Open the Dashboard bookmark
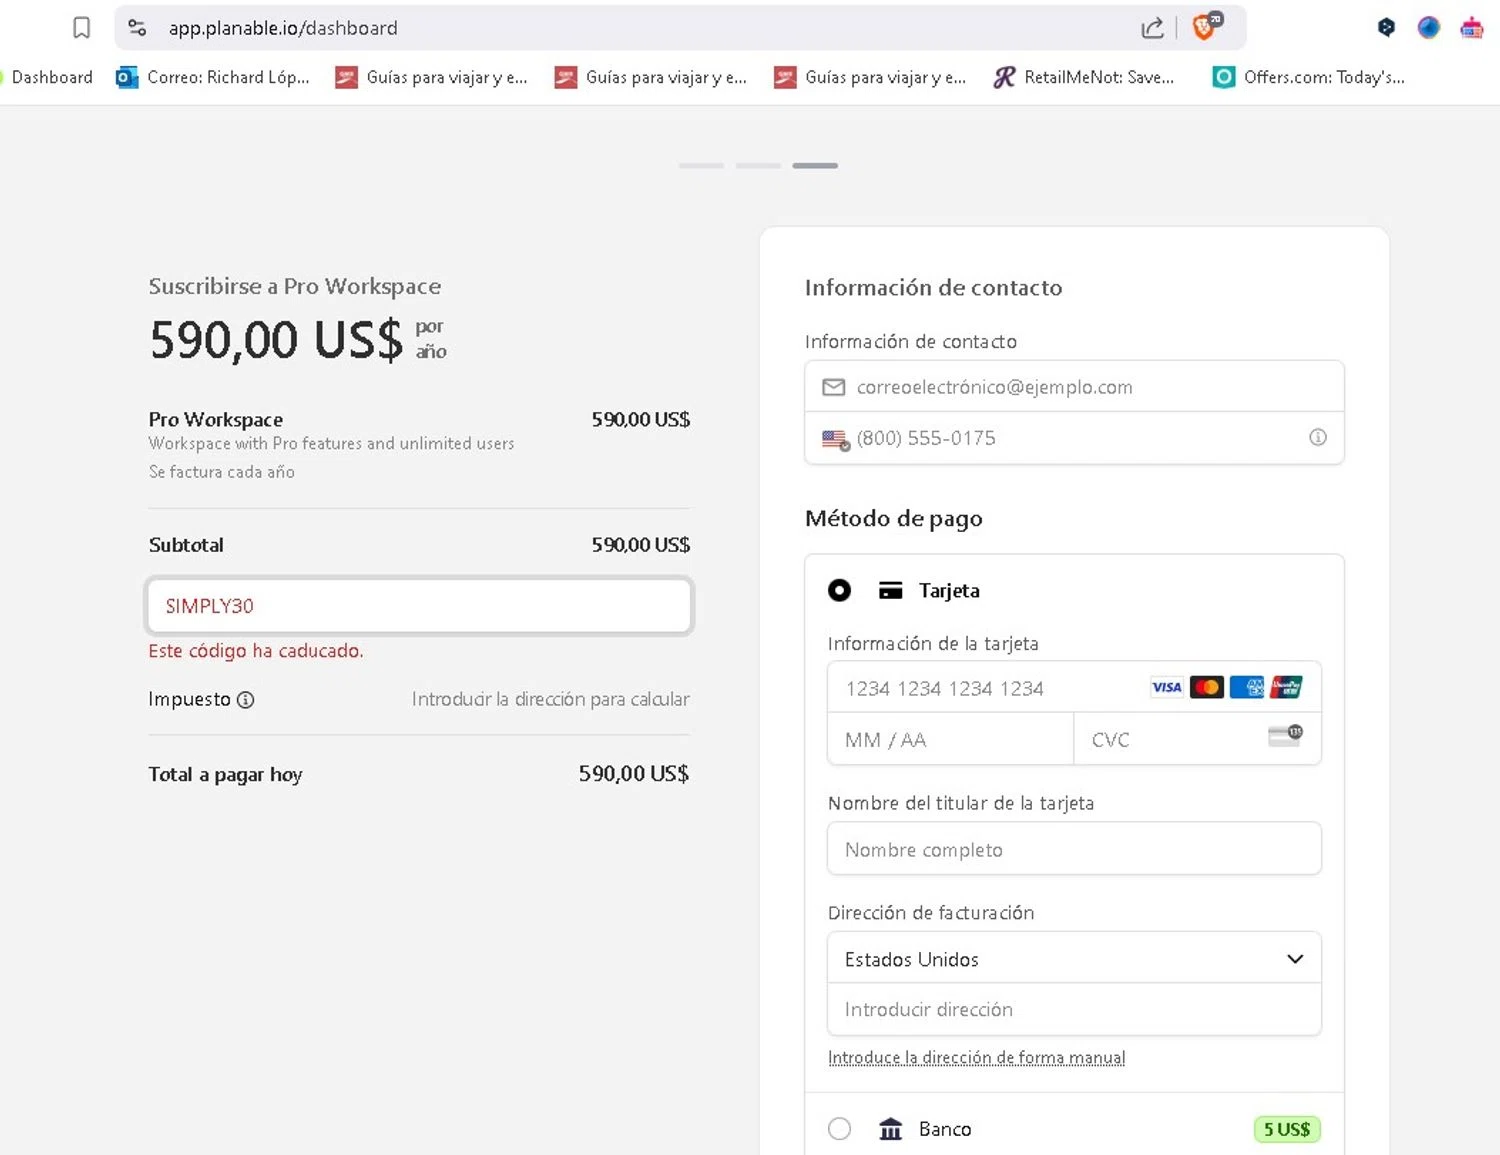Image resolution: width=1500 pixels, height=1155 pixels. click(47, 77)
